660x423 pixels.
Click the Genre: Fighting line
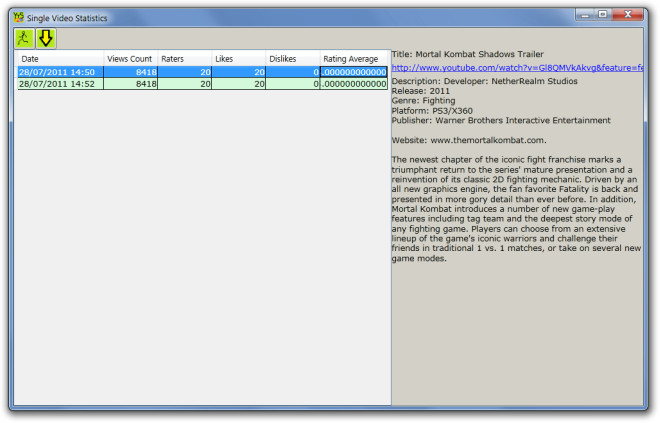pyautogui.click(x=423, y=101)
